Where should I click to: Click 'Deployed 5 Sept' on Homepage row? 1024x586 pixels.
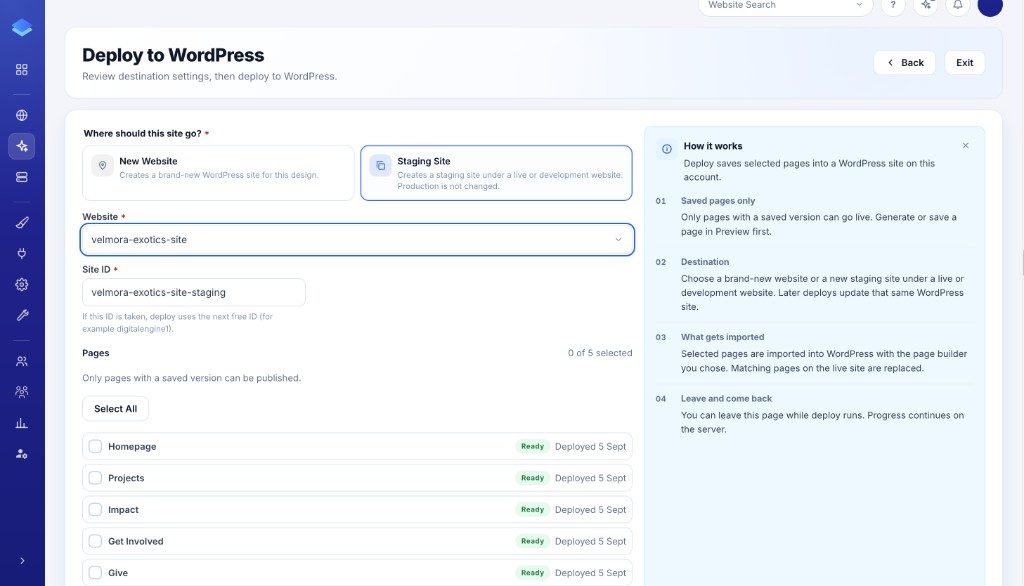tap(590, 447)
